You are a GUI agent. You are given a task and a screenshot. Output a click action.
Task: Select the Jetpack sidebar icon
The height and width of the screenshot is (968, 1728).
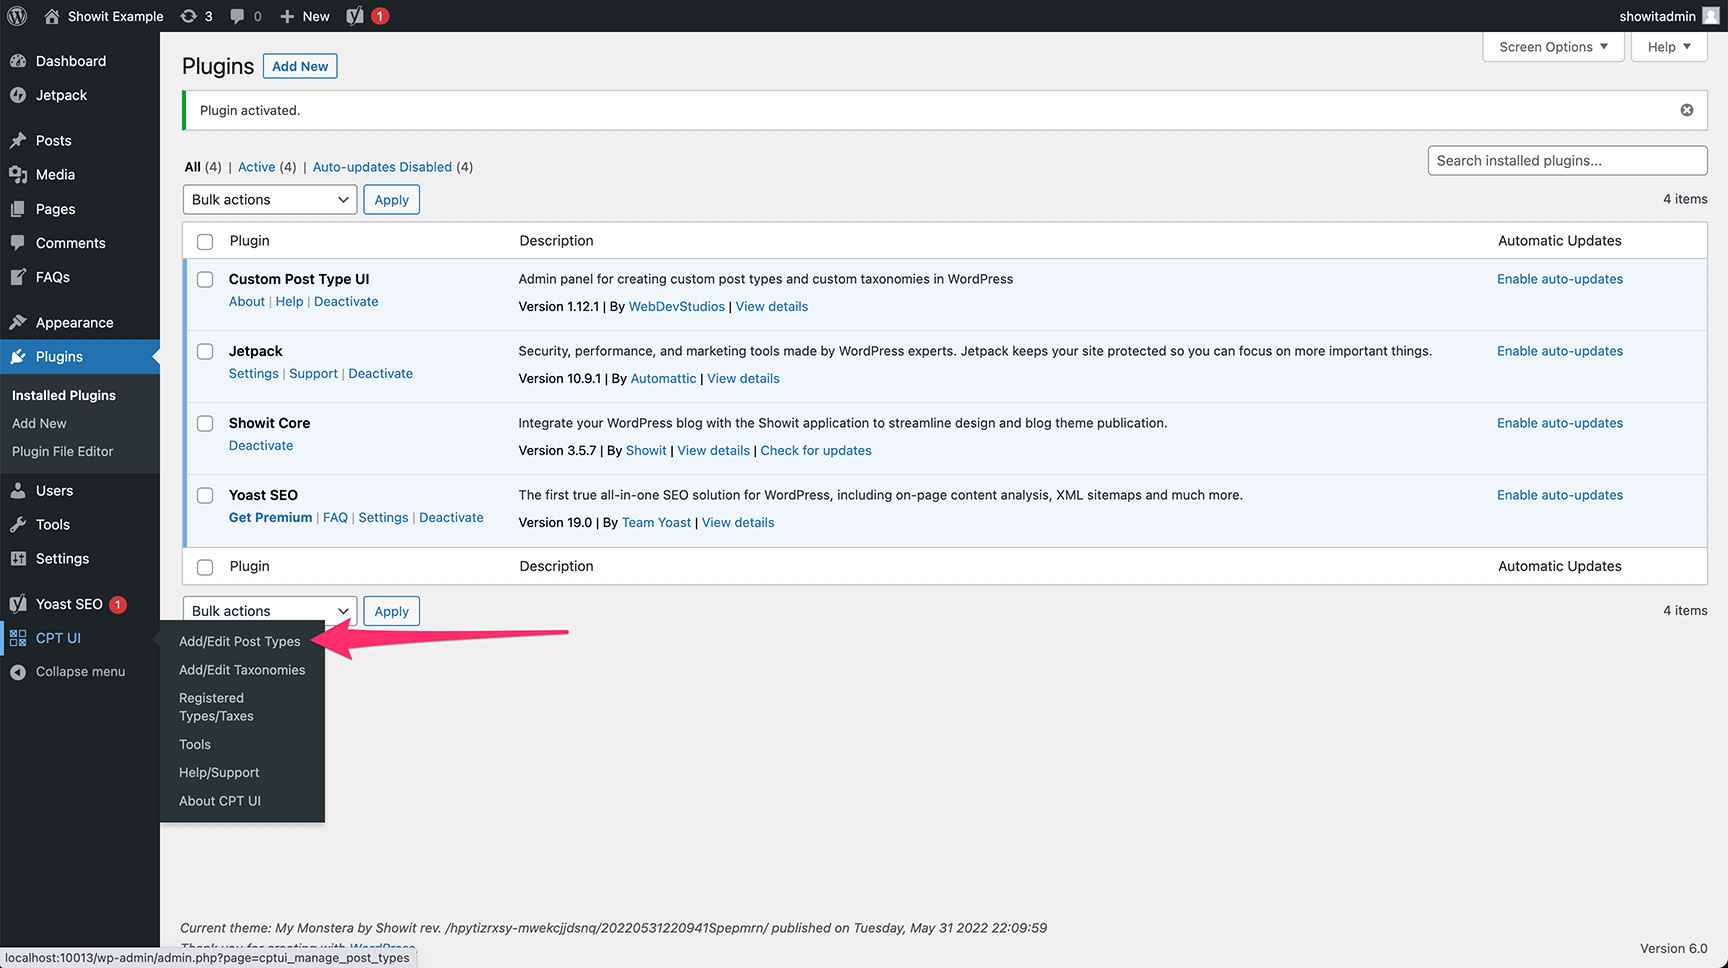tap(20, 94)
